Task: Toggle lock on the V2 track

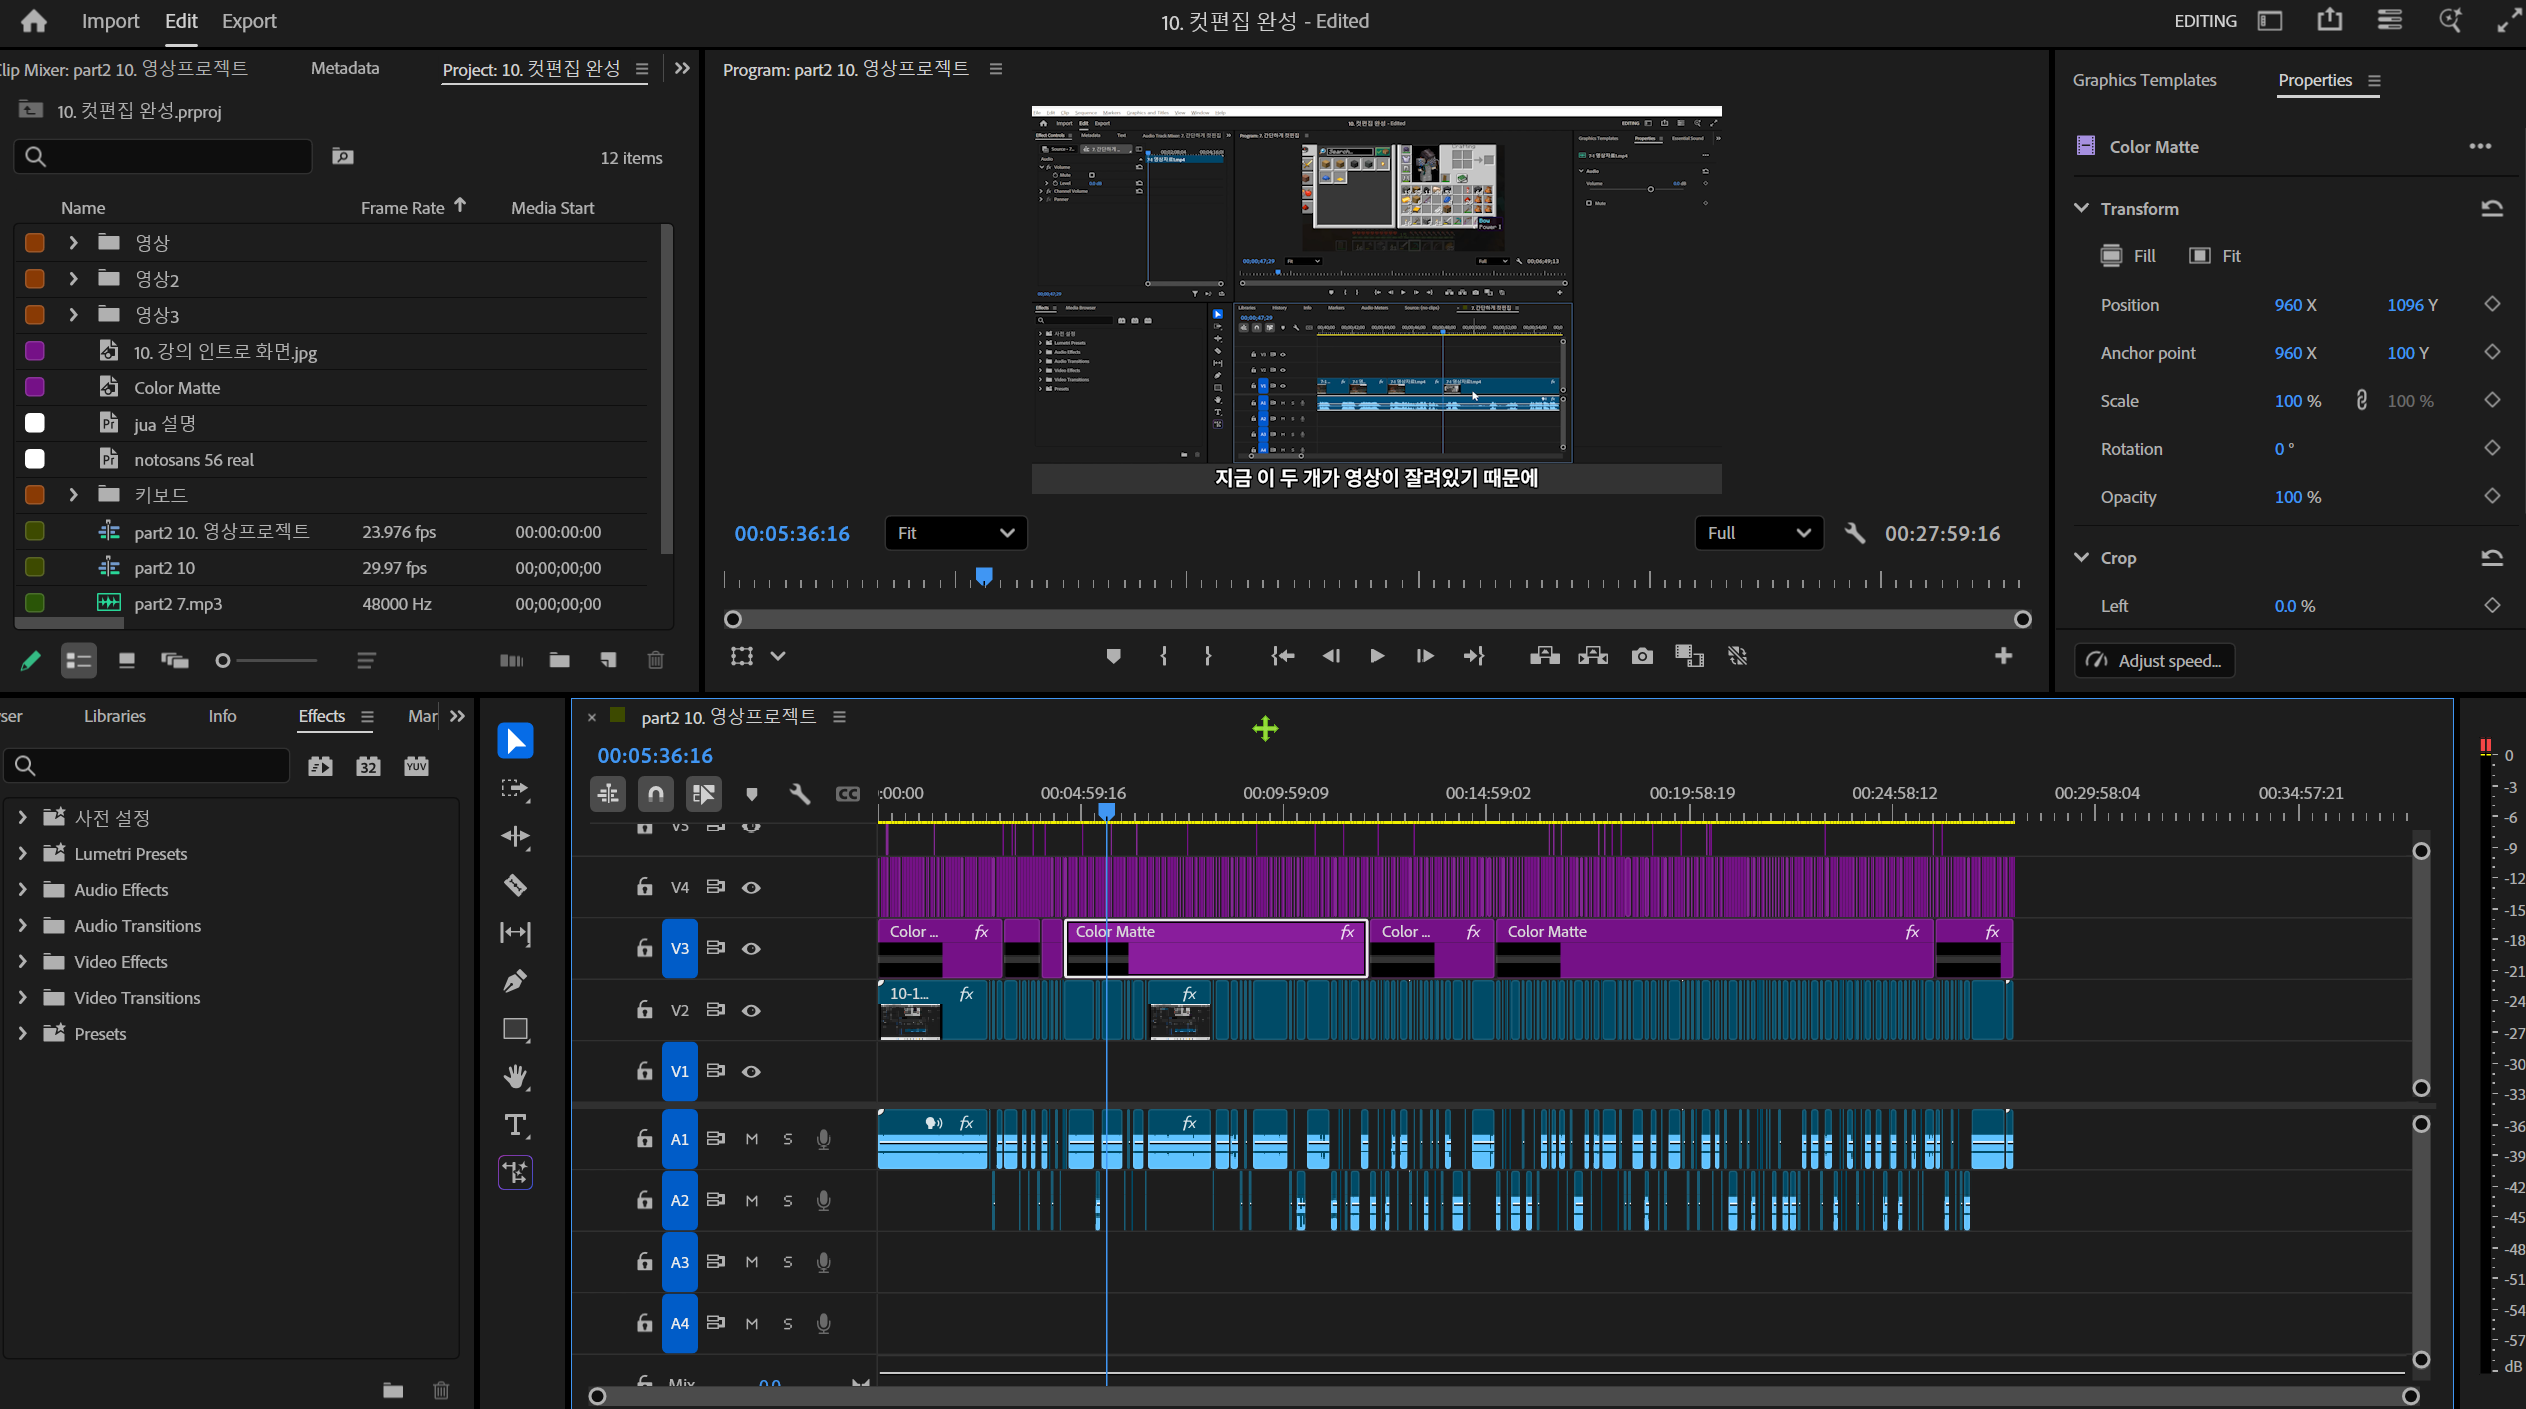Action: click(x=644, y=1010)
